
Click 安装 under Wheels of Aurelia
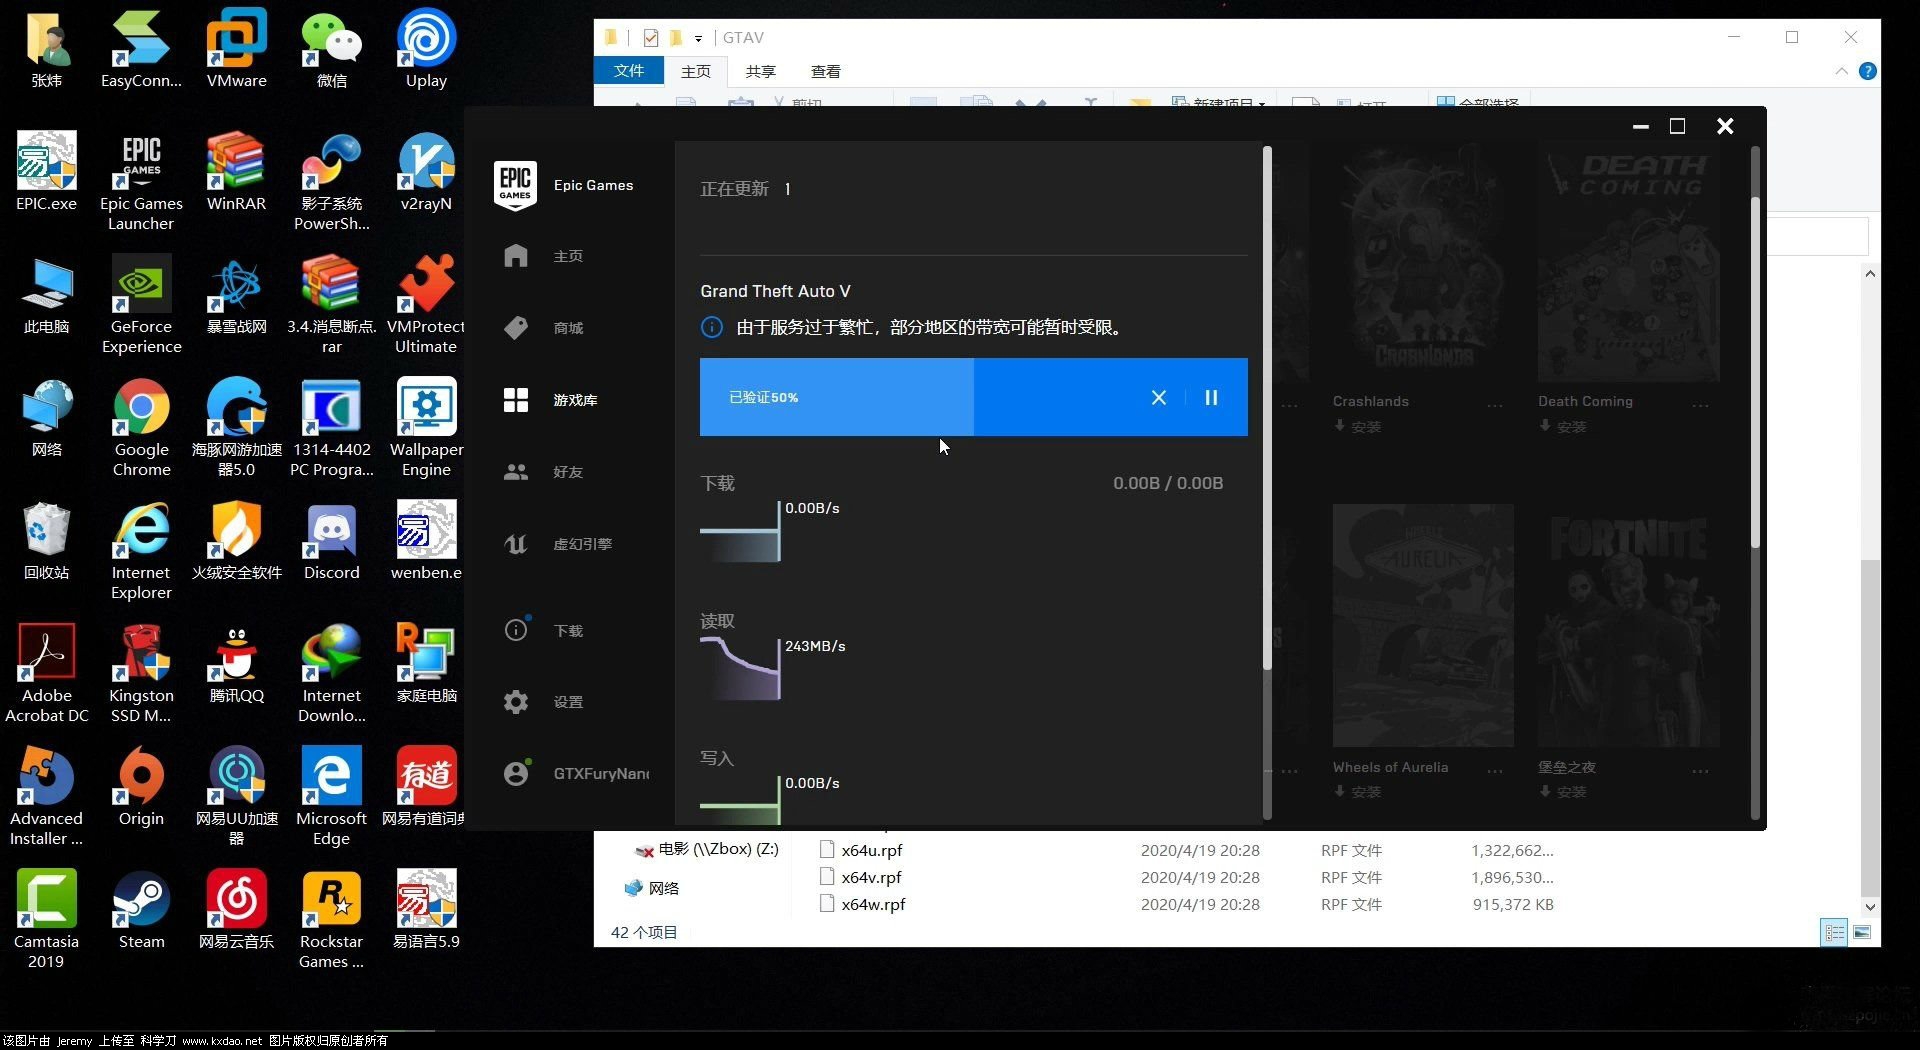(x=1357, y=791)
